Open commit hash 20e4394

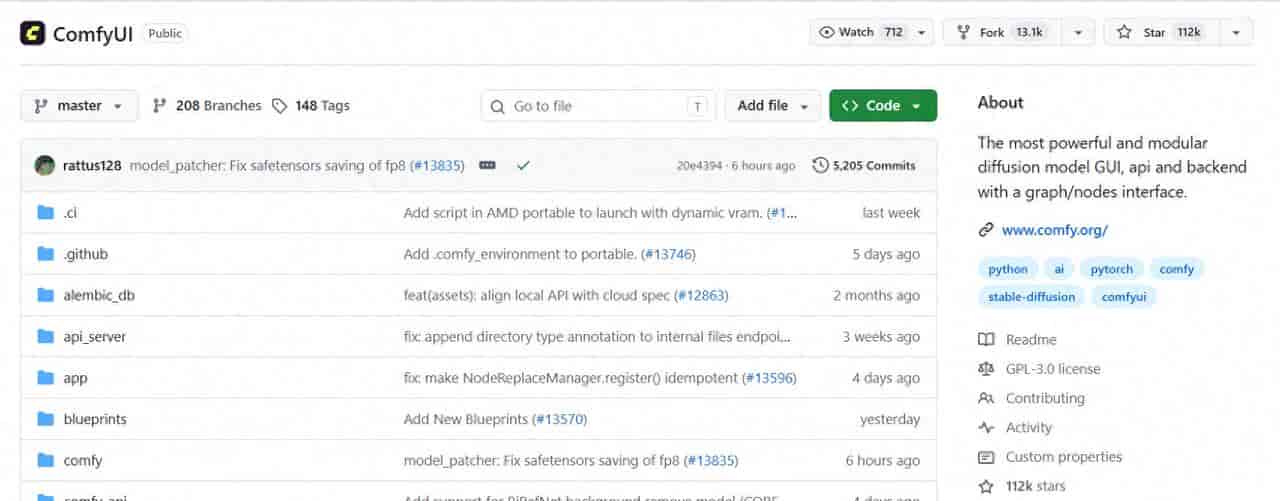700,165
